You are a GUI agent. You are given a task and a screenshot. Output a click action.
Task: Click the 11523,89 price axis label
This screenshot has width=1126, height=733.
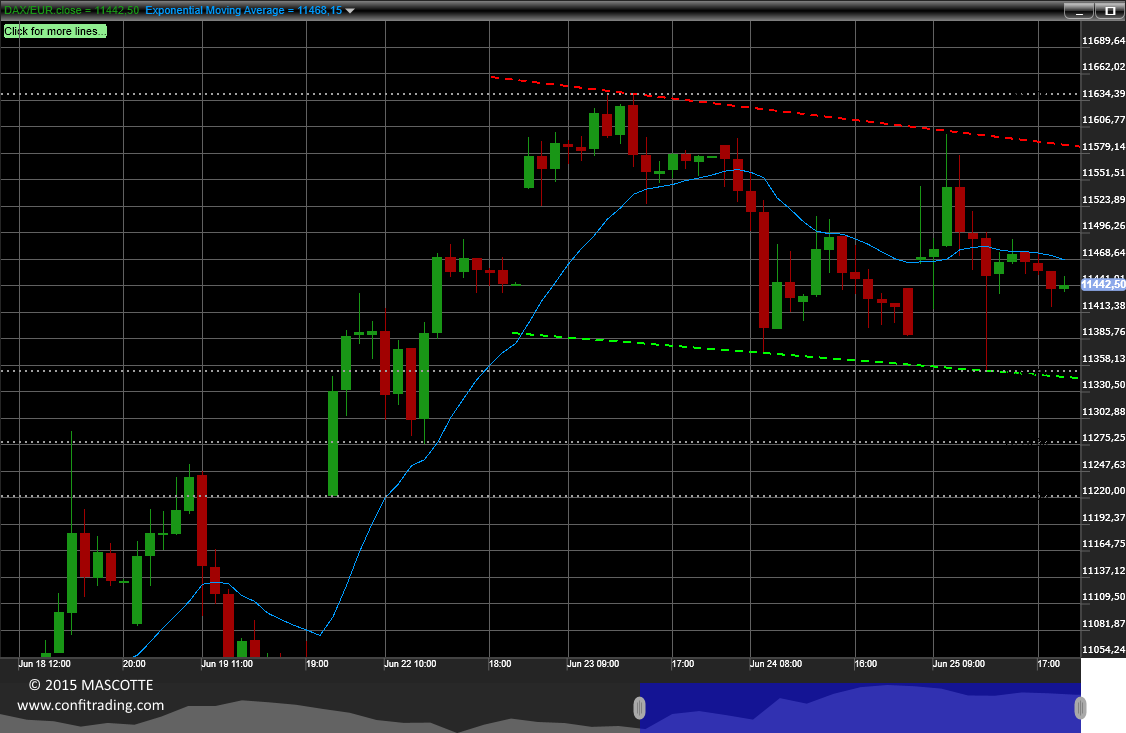(1103, 200)
